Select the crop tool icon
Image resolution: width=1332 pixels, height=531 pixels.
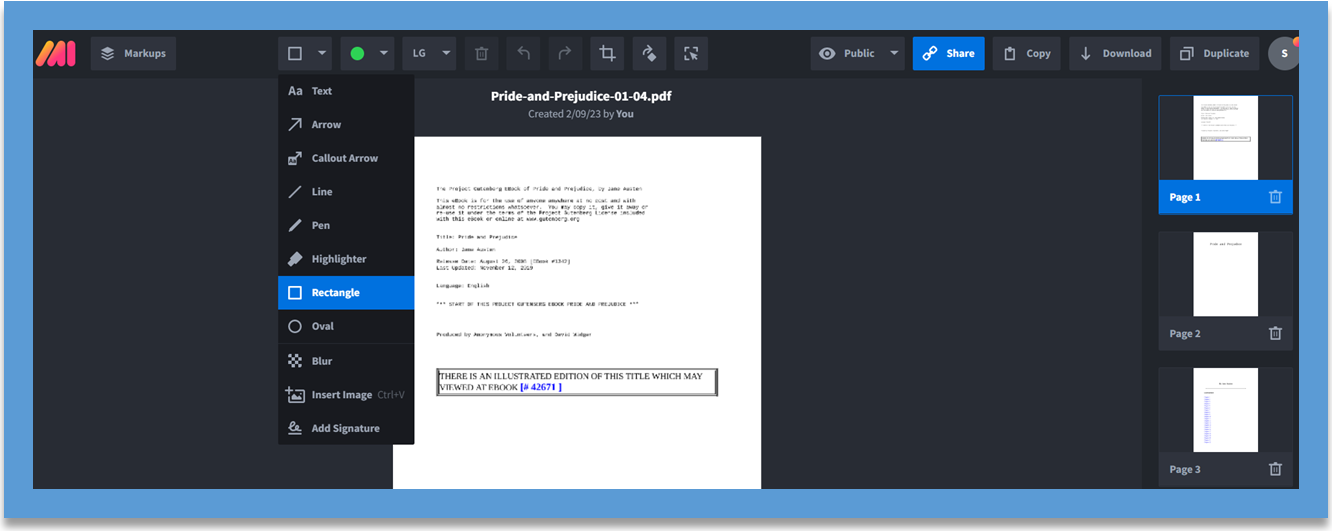point(607,54)
